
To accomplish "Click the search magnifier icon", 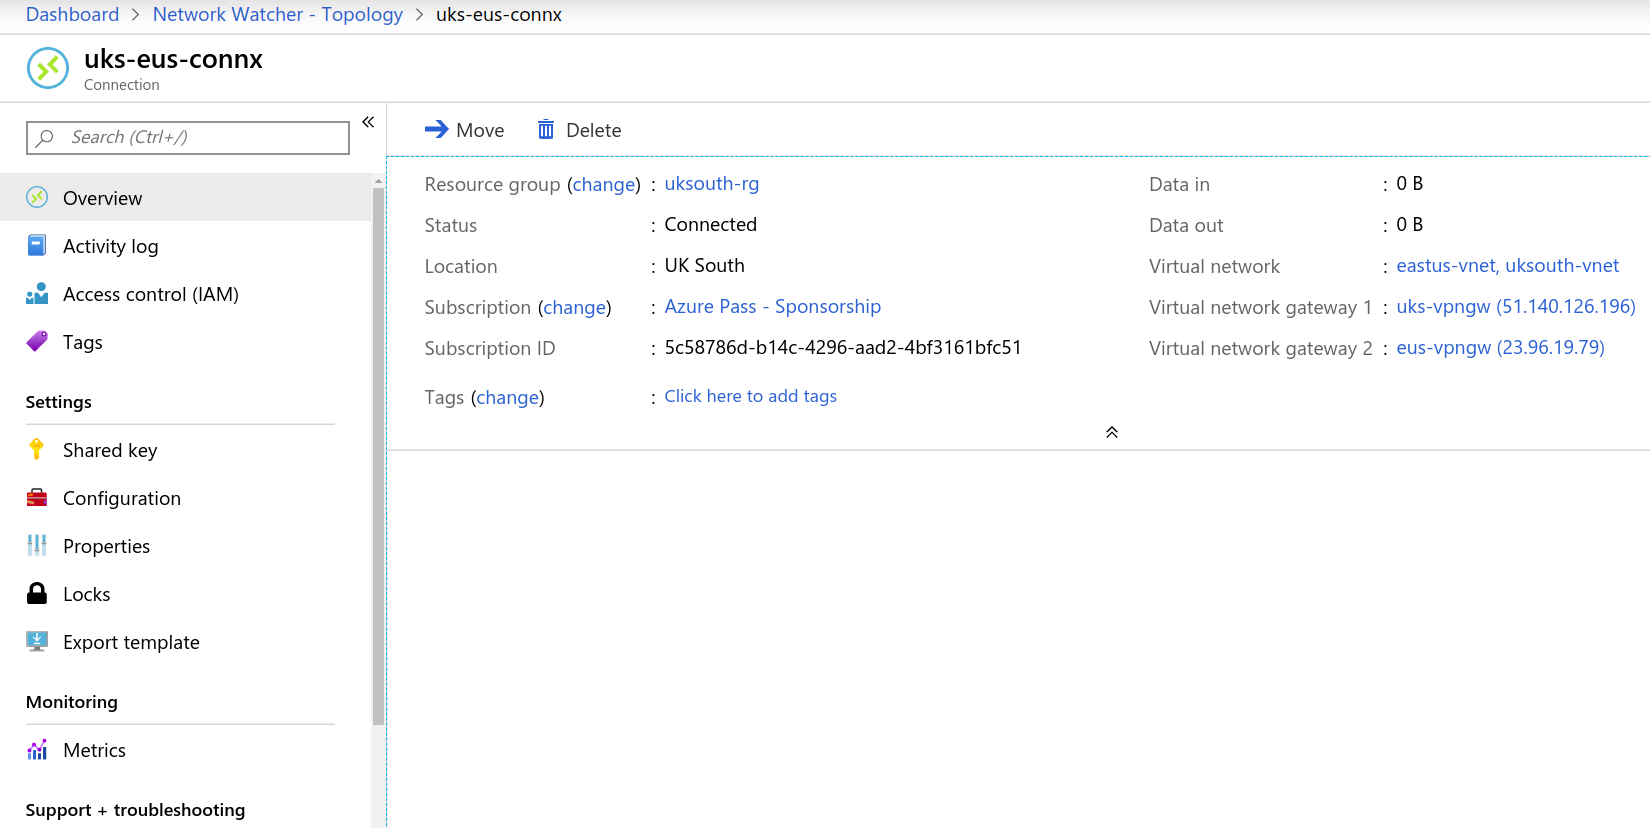I will click(45, 138).
